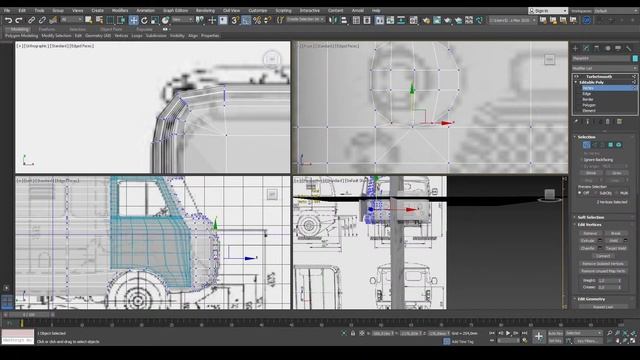640x360 pixels.
Task: Select the SubObj preview selection radio
Action: (x=596, y=193)
